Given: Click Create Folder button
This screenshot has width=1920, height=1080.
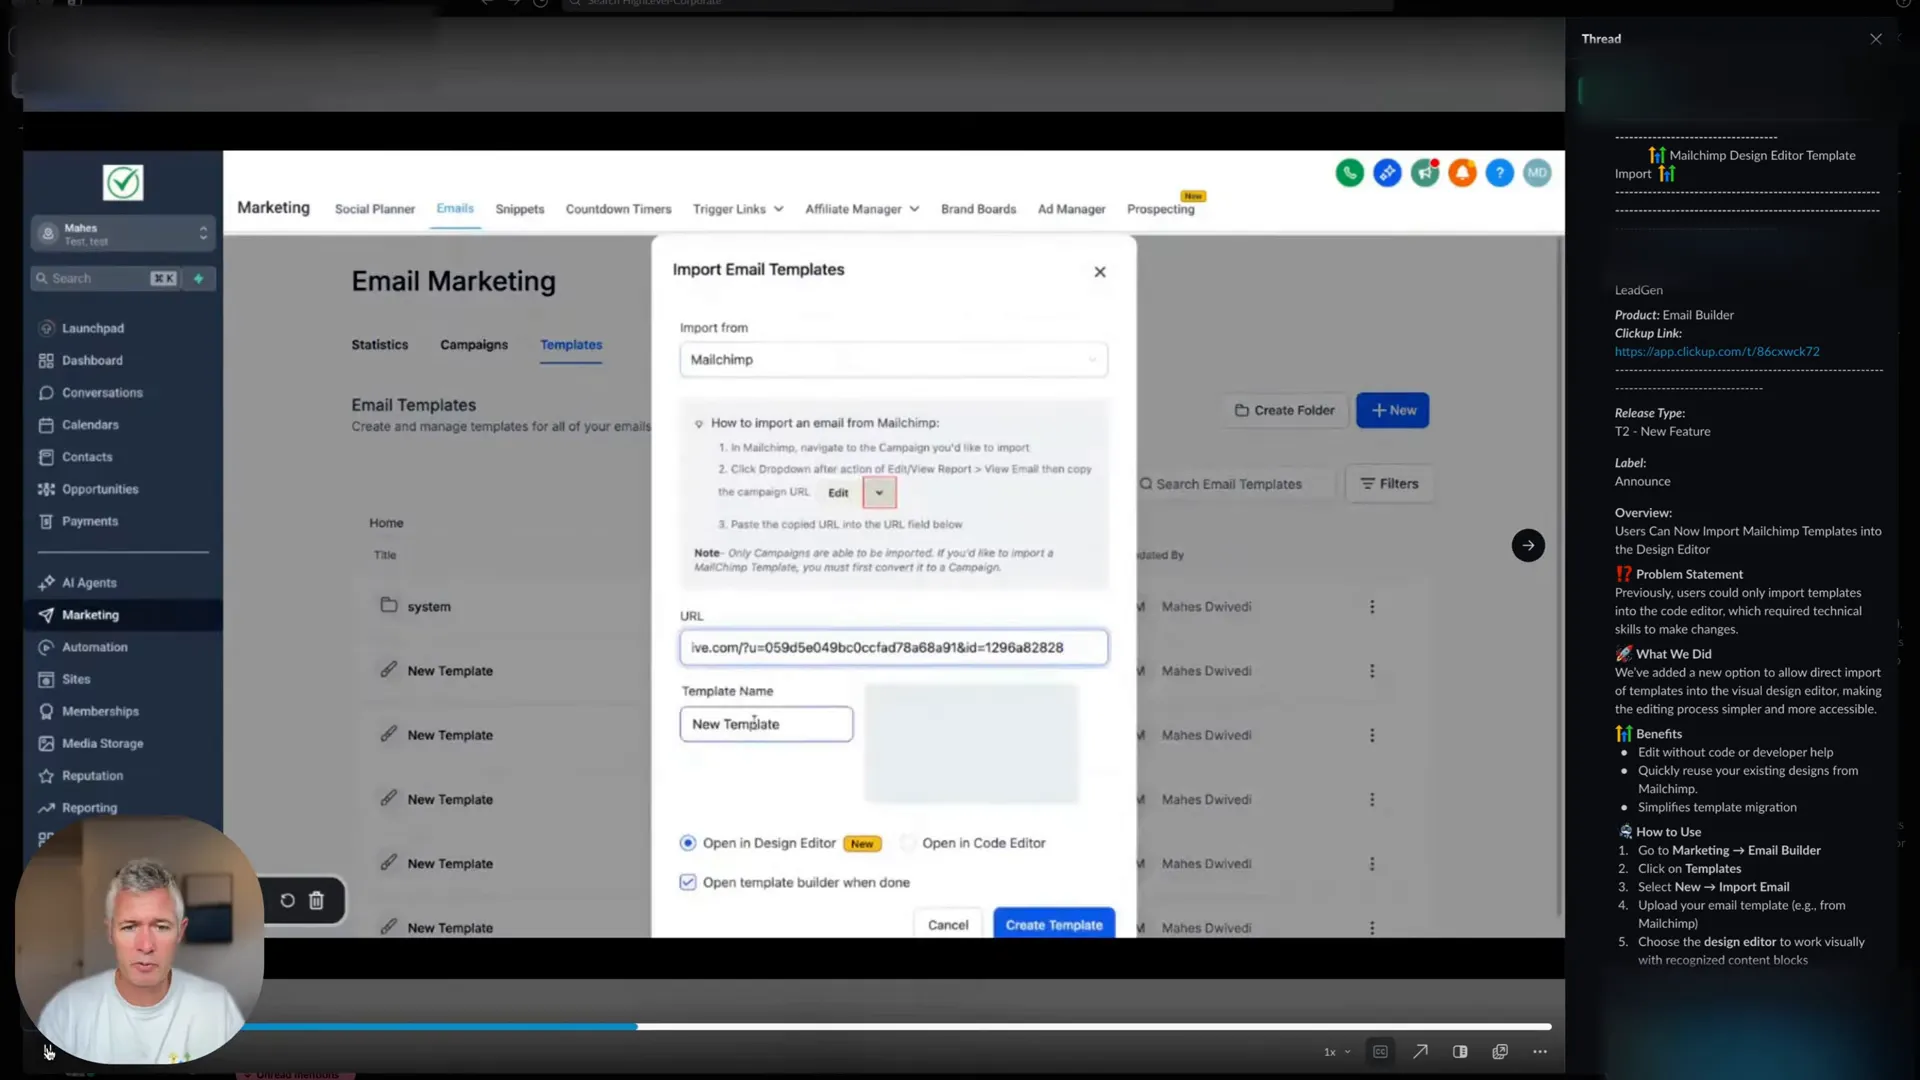Looking at the screenshot, I should coord(1284,410).
